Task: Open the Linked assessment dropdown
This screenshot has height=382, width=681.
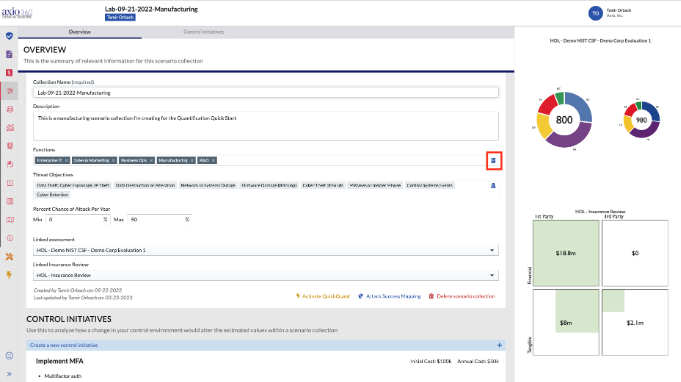Action: (x=266, y=250)
